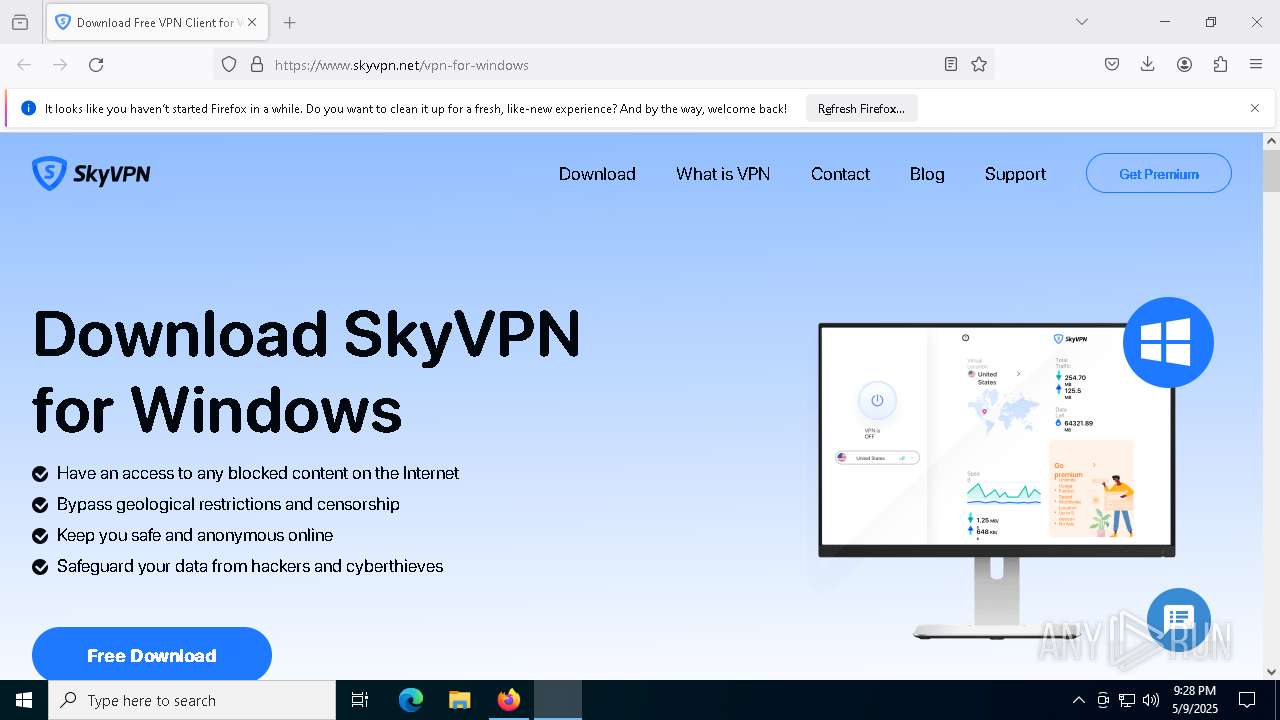Show hidden system tray icons chevron
The image size is (1280, 720).
click(x=1078, y=700)
